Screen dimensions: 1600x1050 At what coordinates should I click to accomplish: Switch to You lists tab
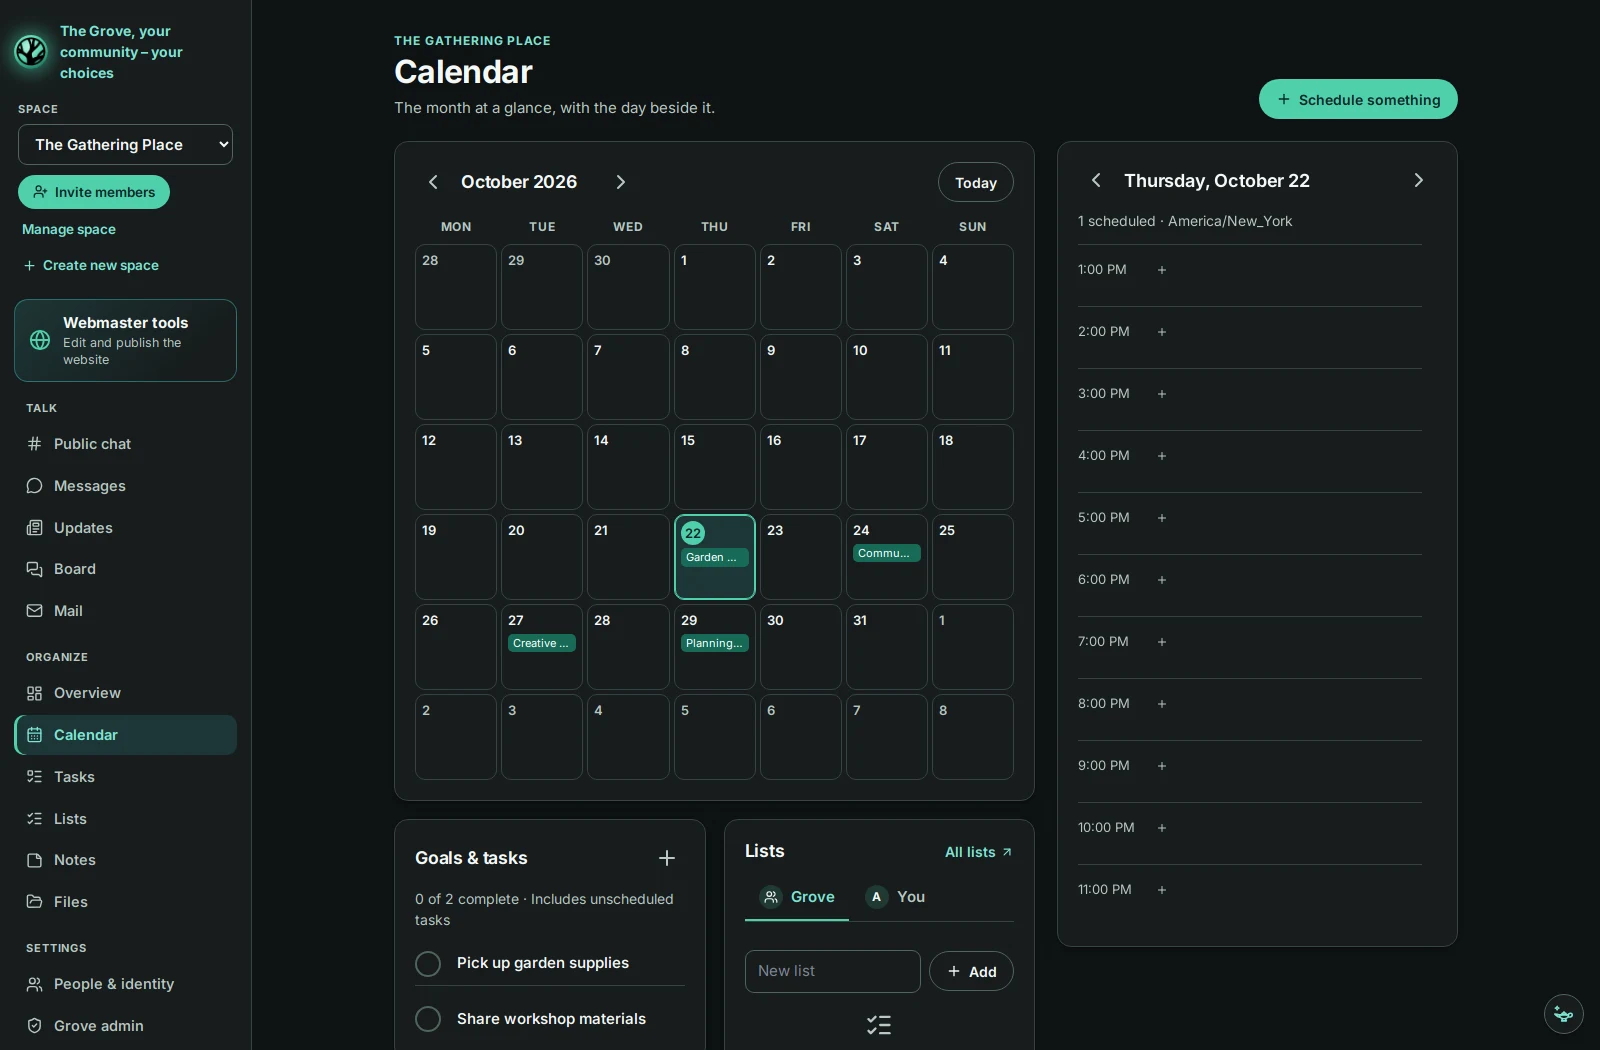click(x=895, y=897)
